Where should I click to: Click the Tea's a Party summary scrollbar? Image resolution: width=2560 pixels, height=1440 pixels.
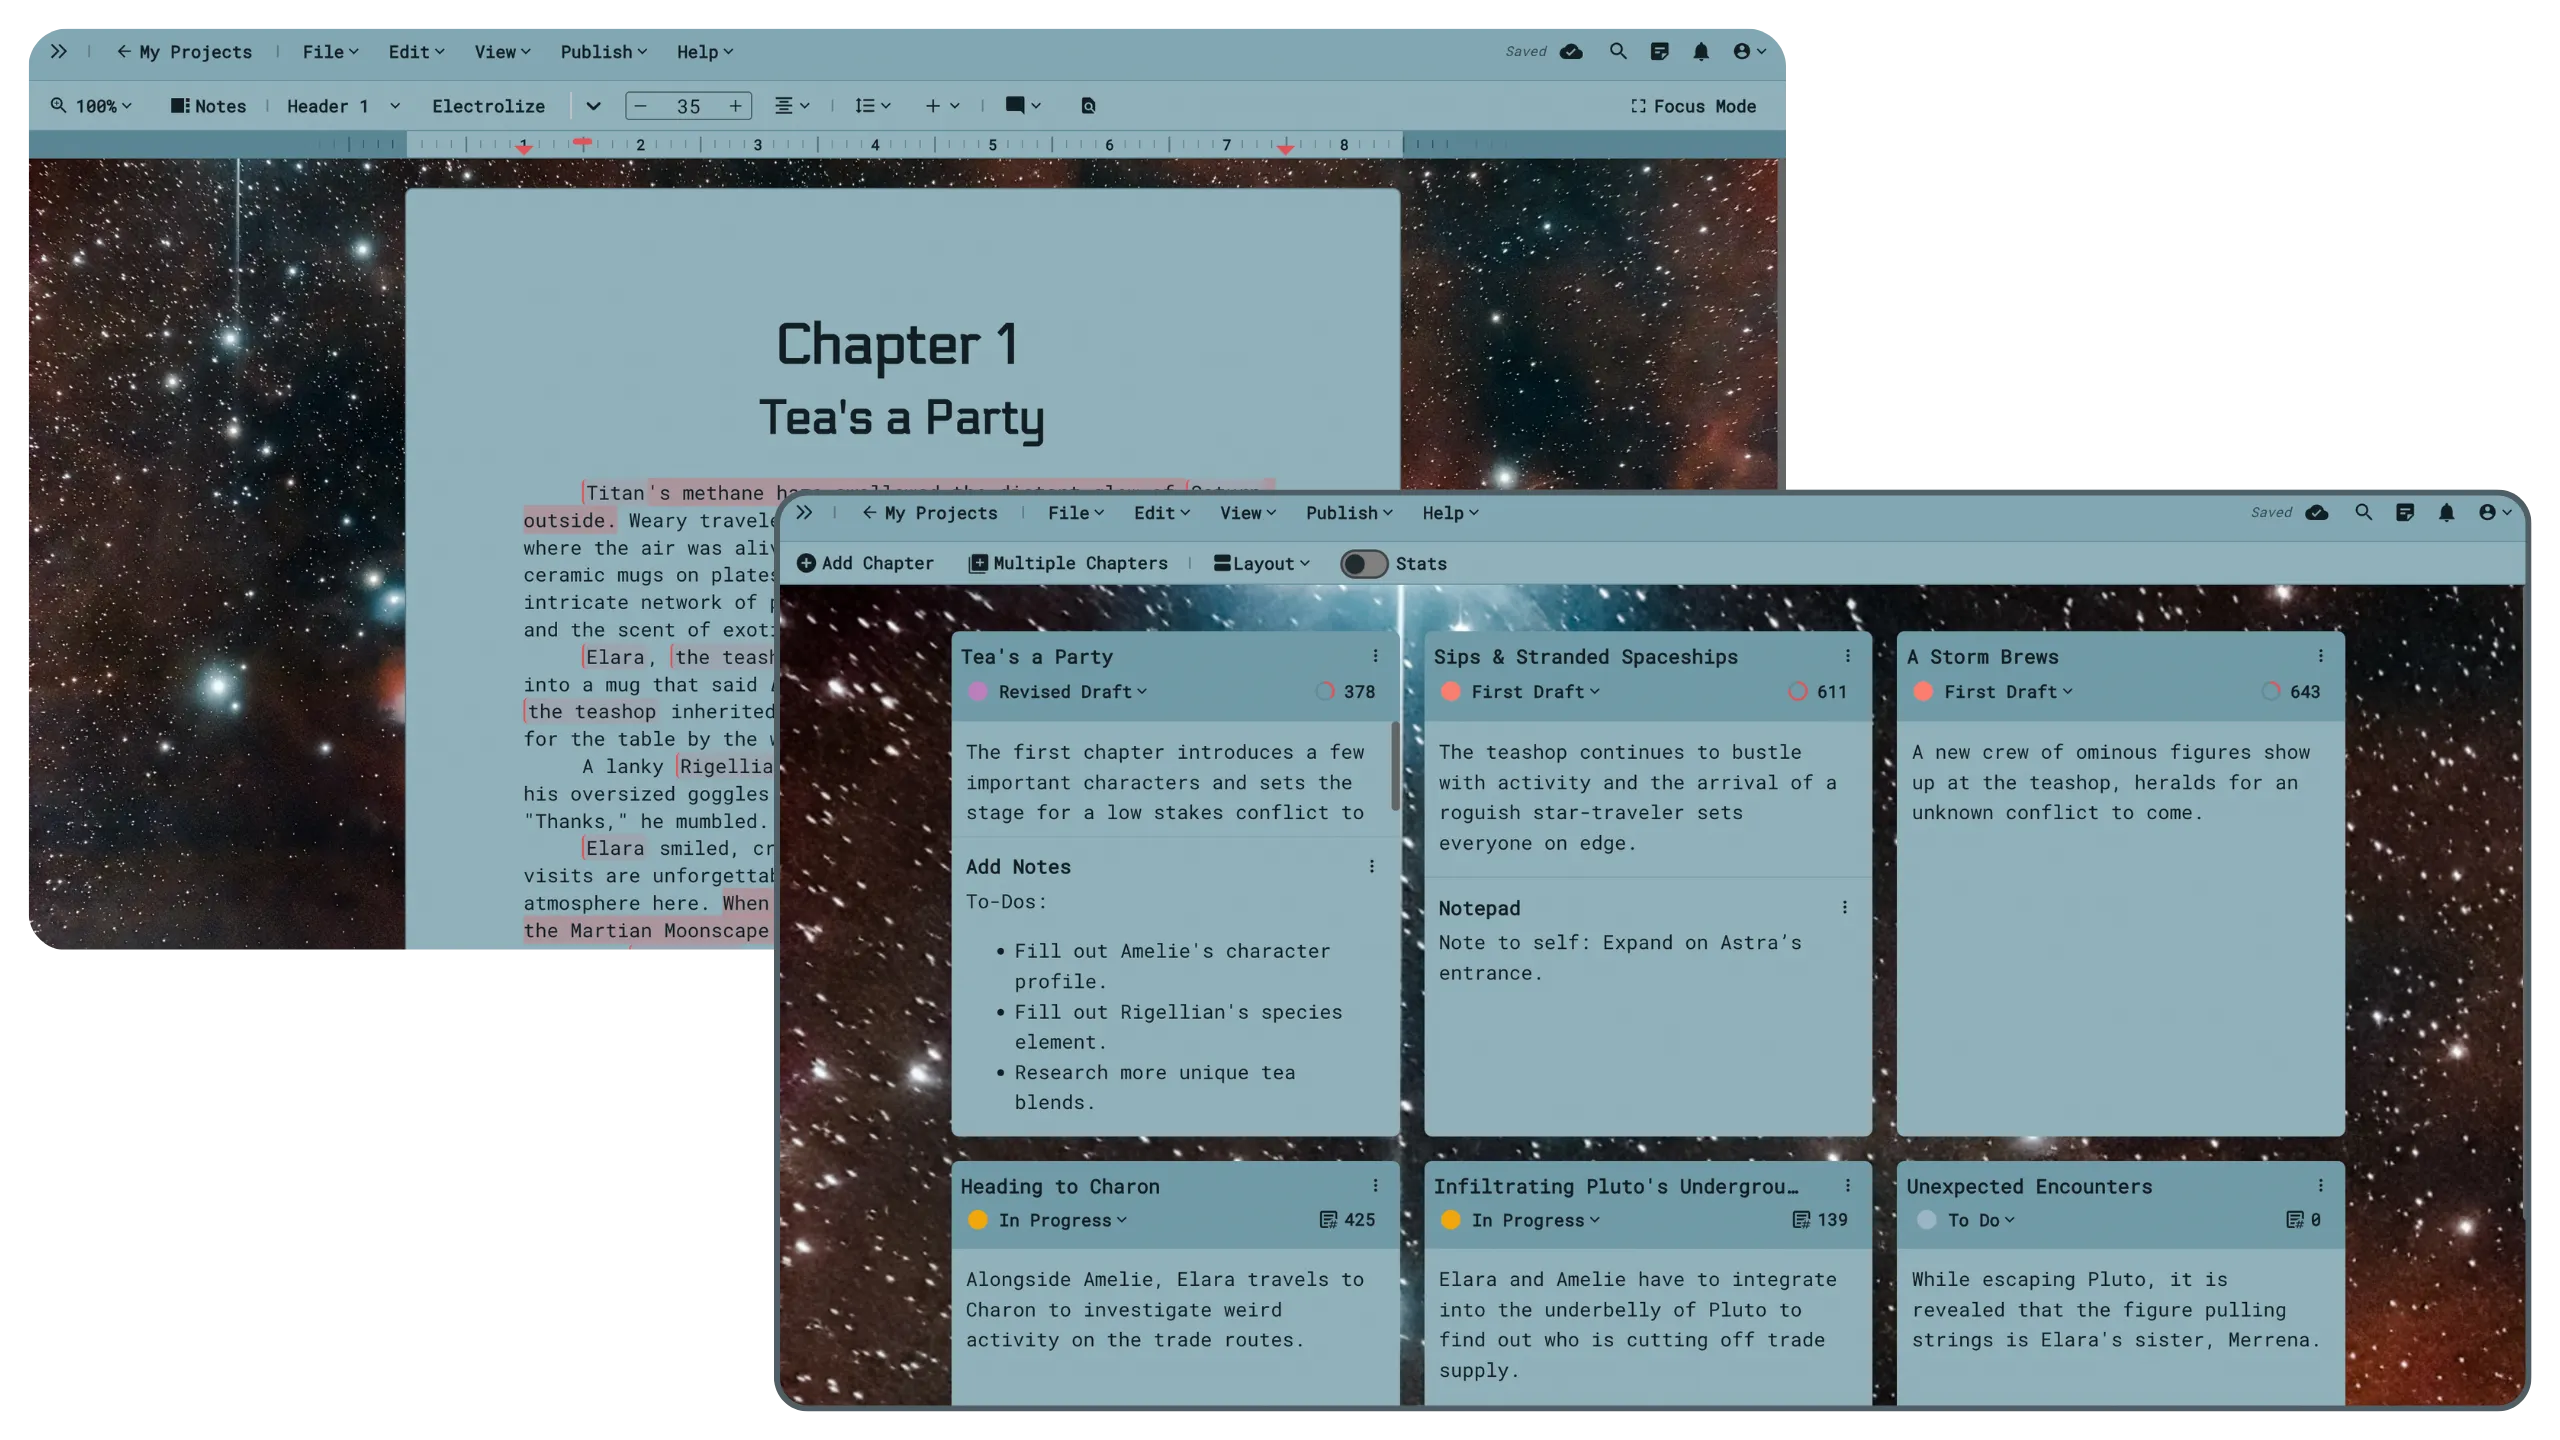[1395, 766]
